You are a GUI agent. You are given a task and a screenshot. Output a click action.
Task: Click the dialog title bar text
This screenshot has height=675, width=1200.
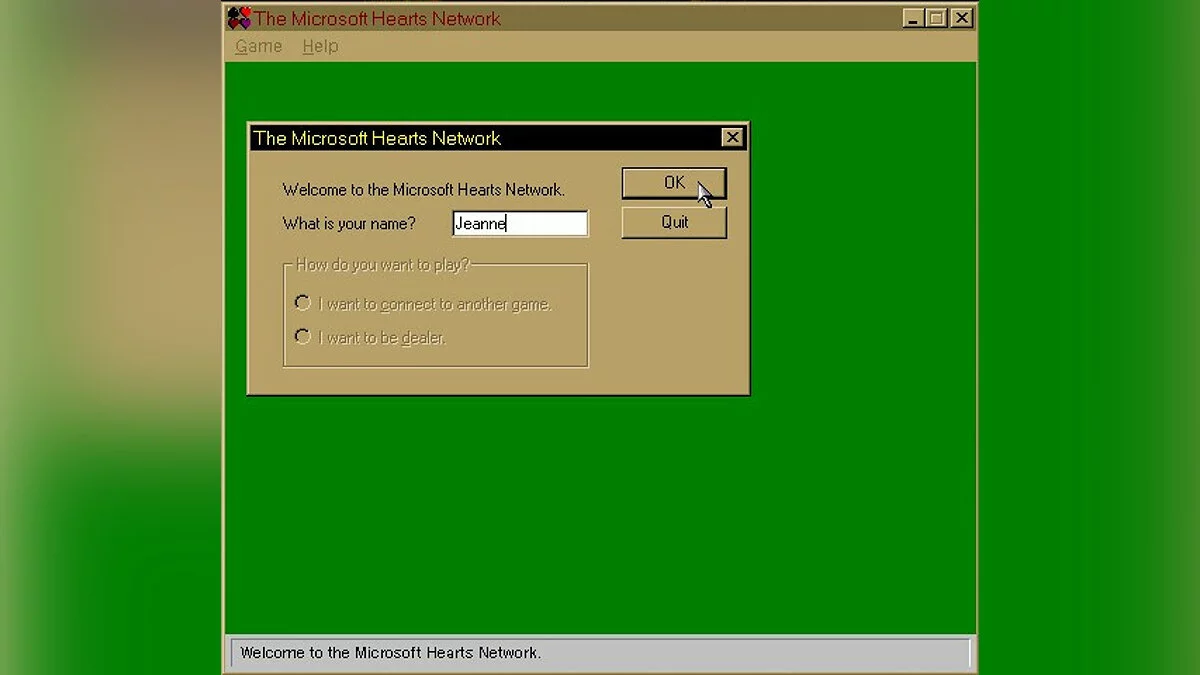[377, 138]
